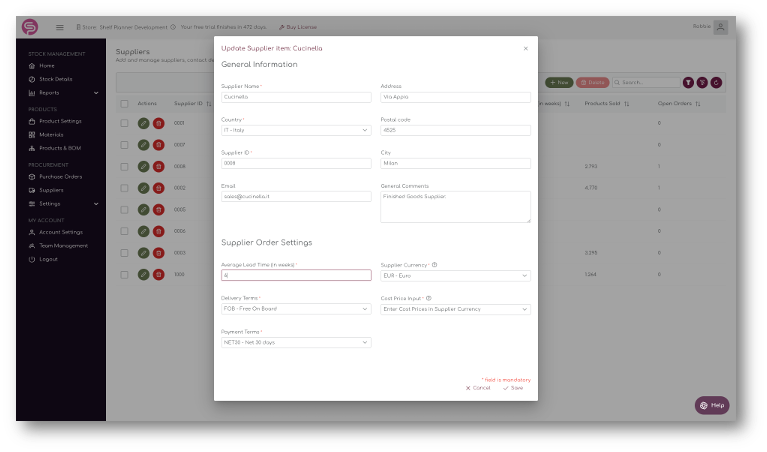
Task: Click the info icon next to Cost Price Input
Action: (x=429, y=298)
